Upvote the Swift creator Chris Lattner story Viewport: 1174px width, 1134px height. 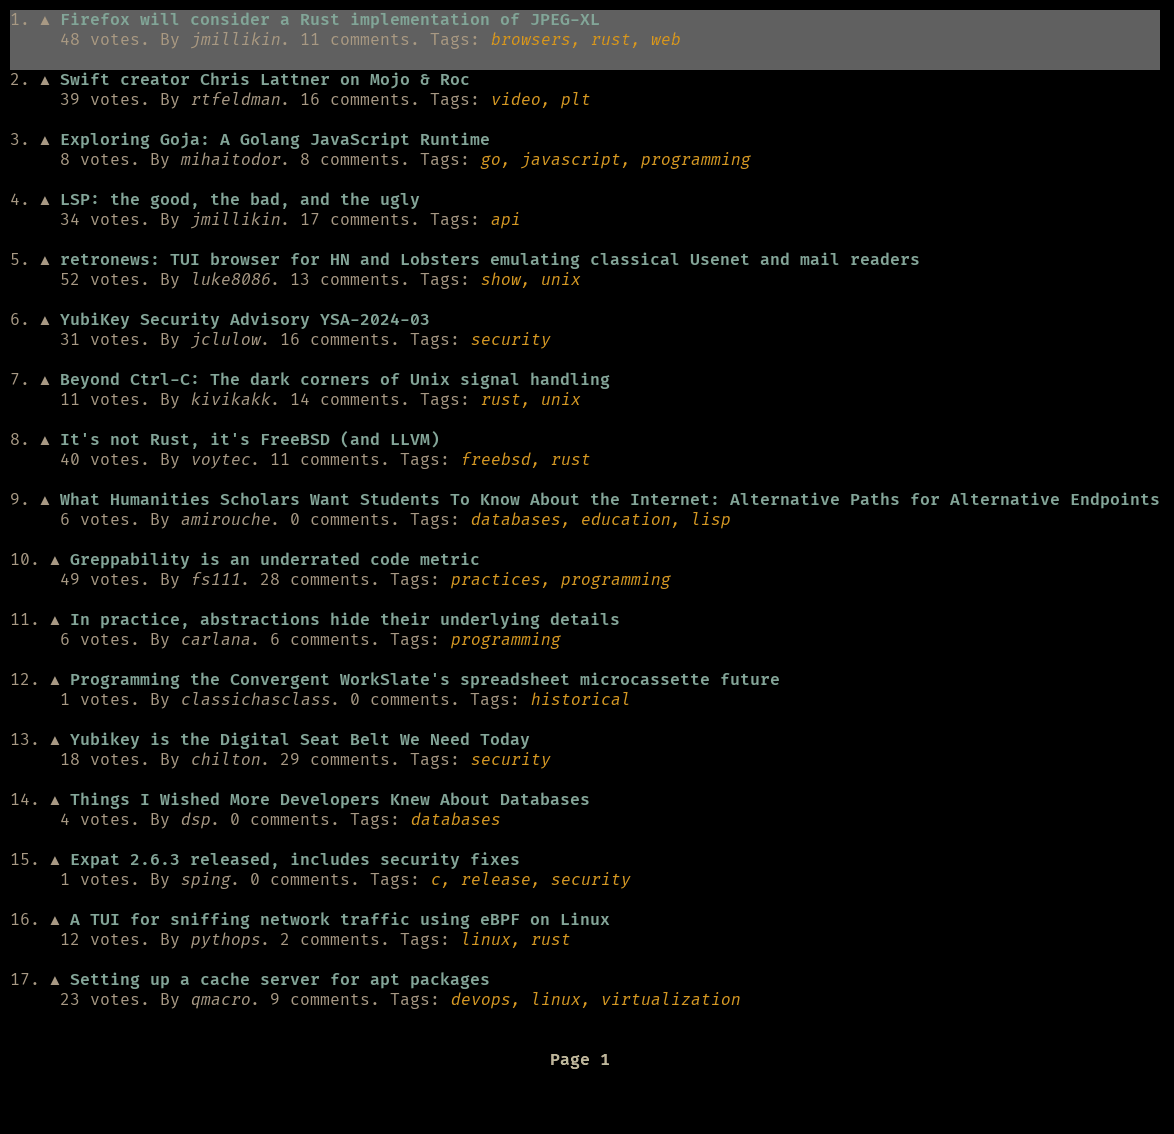(x=45, y=80)
